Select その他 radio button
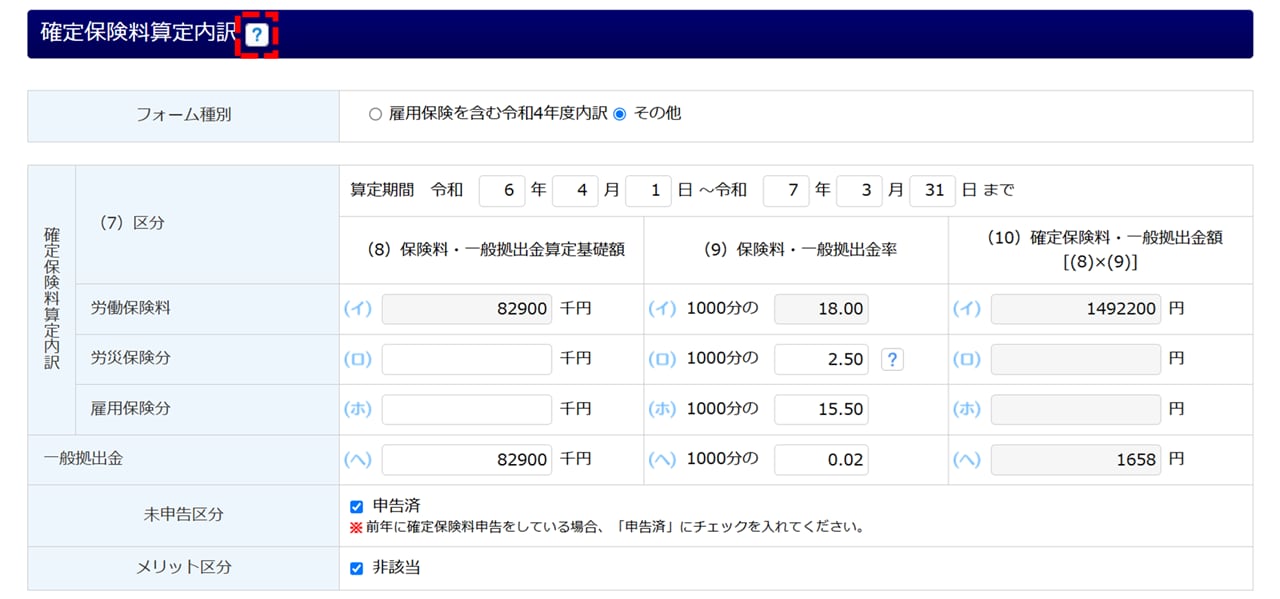The width and height of the screenshot is (1280, 599). [620, 114]
